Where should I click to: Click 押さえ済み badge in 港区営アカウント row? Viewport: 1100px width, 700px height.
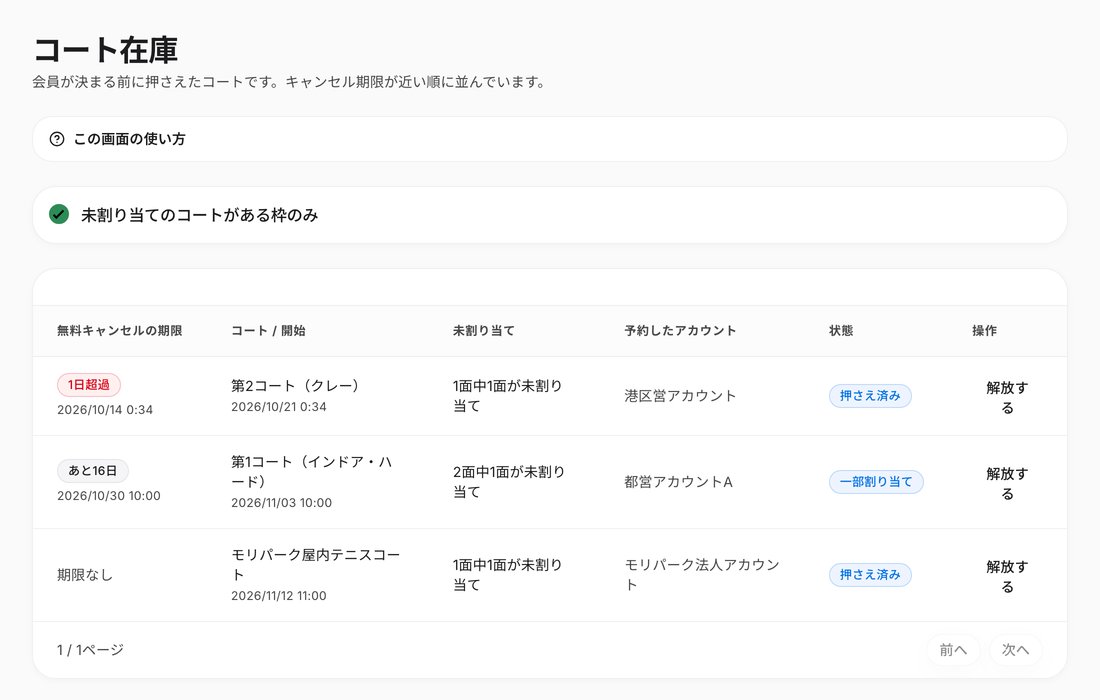870,396
